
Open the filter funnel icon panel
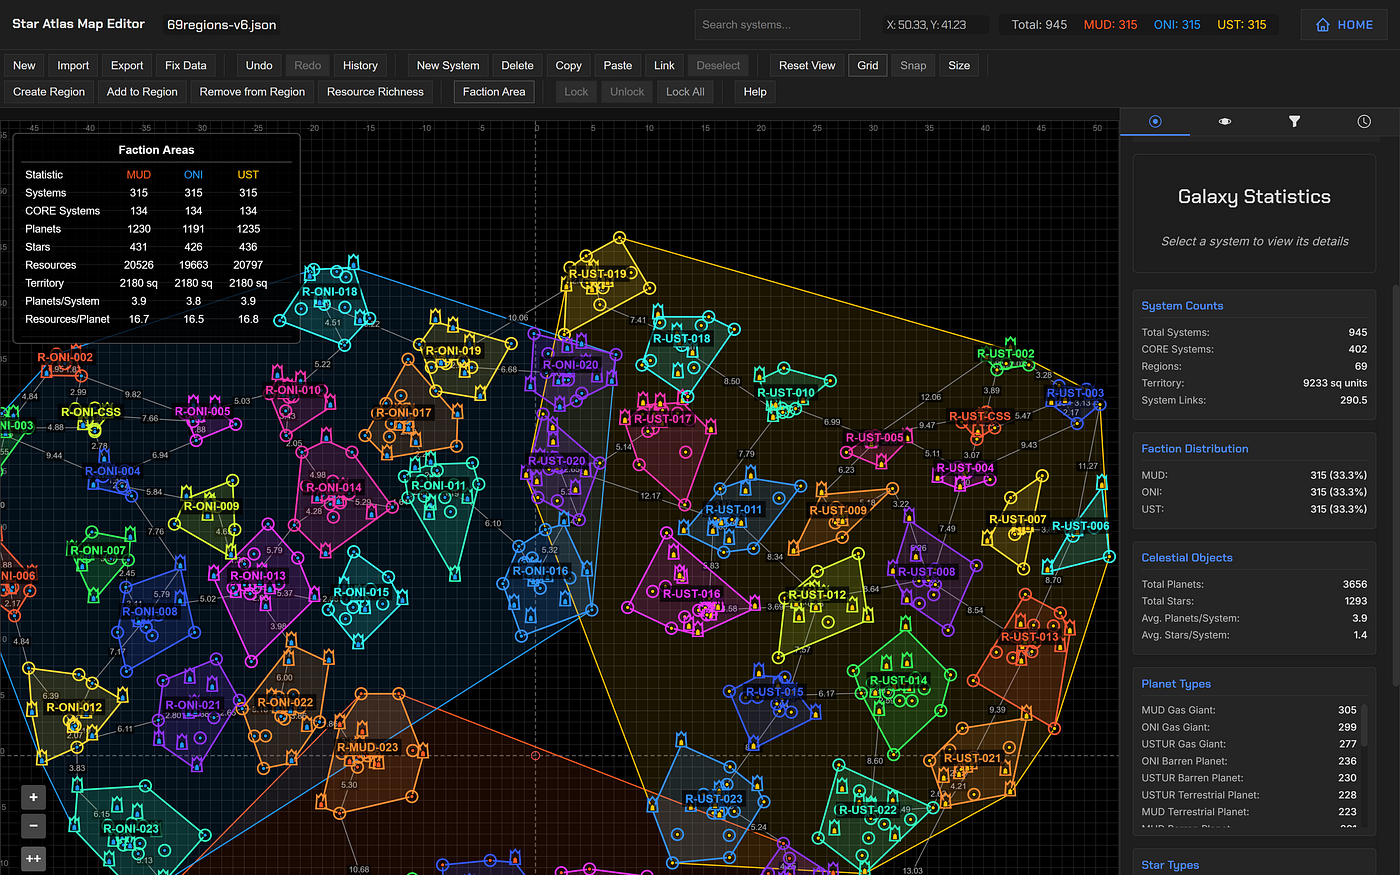1294,121
